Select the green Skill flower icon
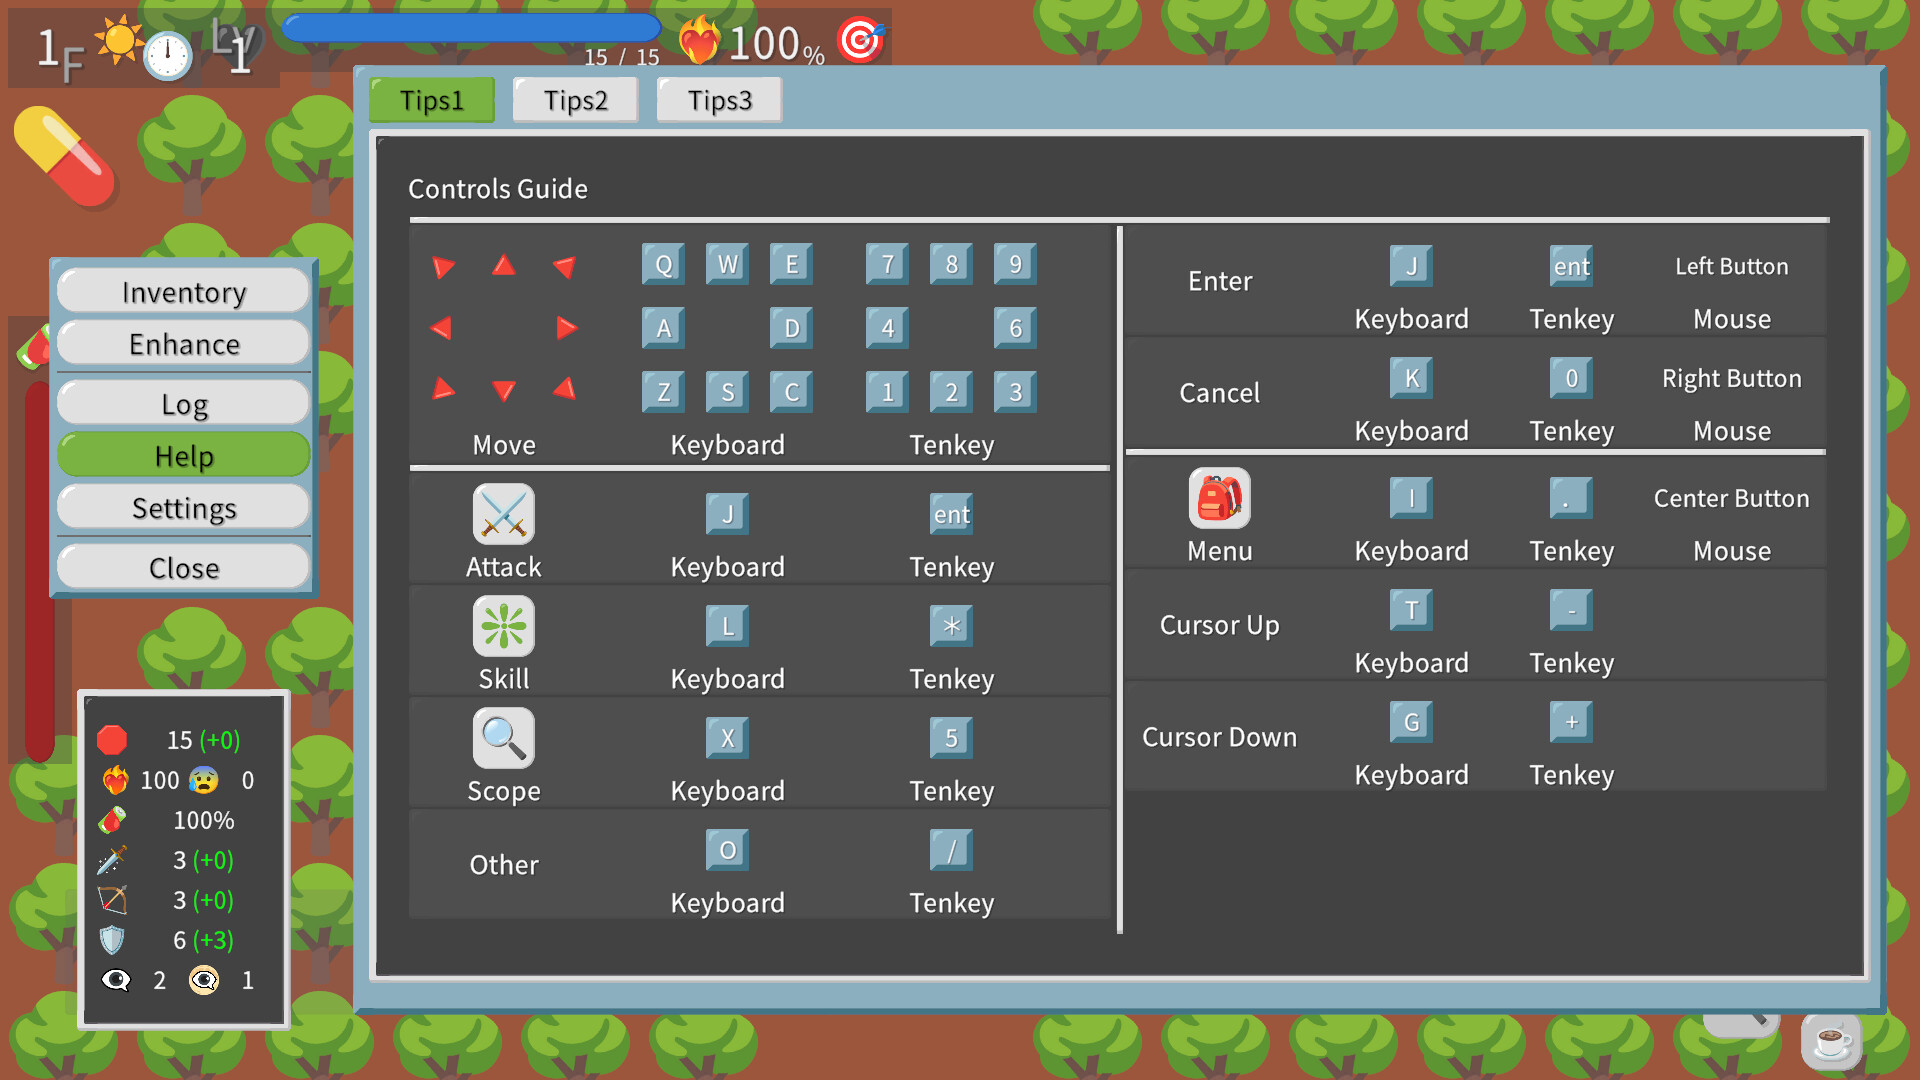 coord(503,625)
